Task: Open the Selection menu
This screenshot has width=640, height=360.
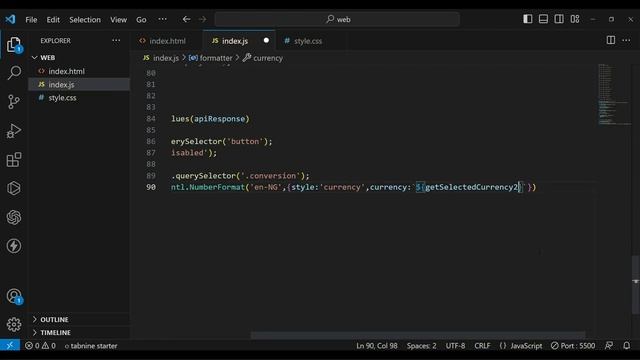Action: (x=85, y=20)
